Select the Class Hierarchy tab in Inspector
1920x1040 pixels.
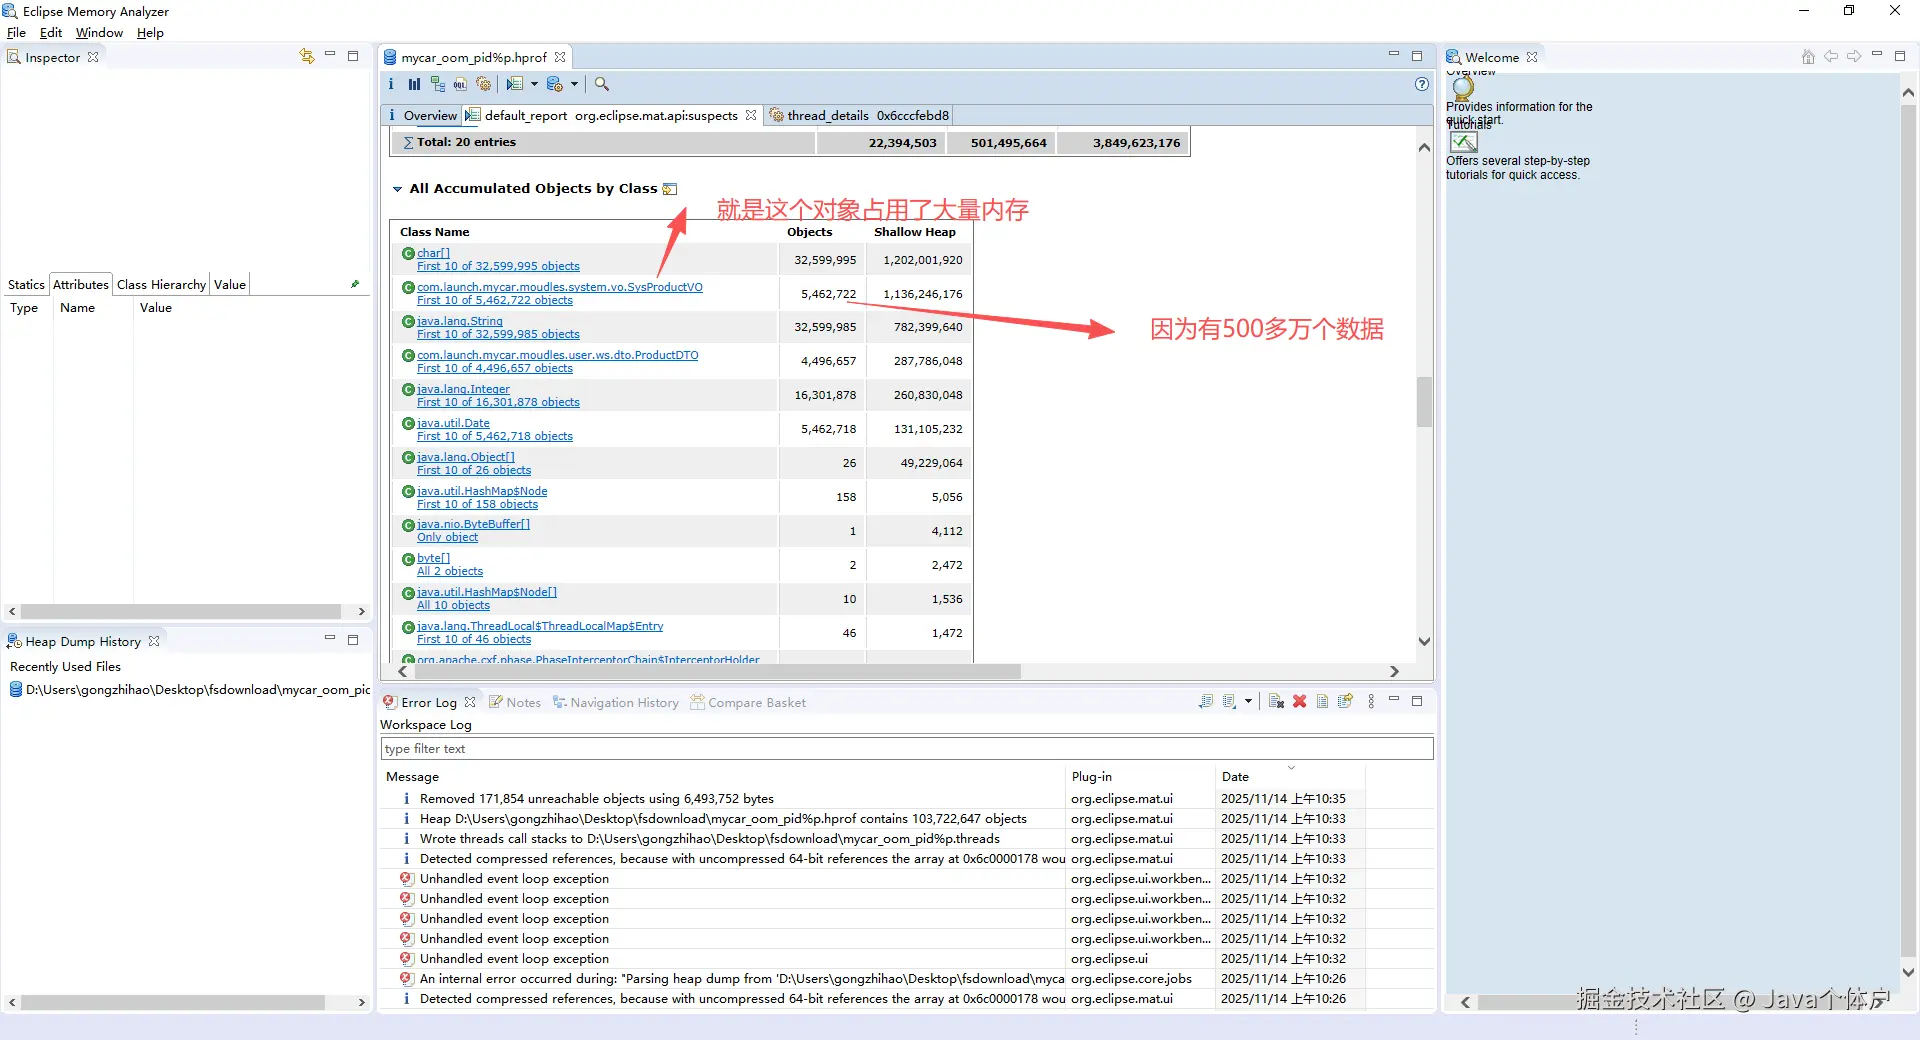point(161,284)
